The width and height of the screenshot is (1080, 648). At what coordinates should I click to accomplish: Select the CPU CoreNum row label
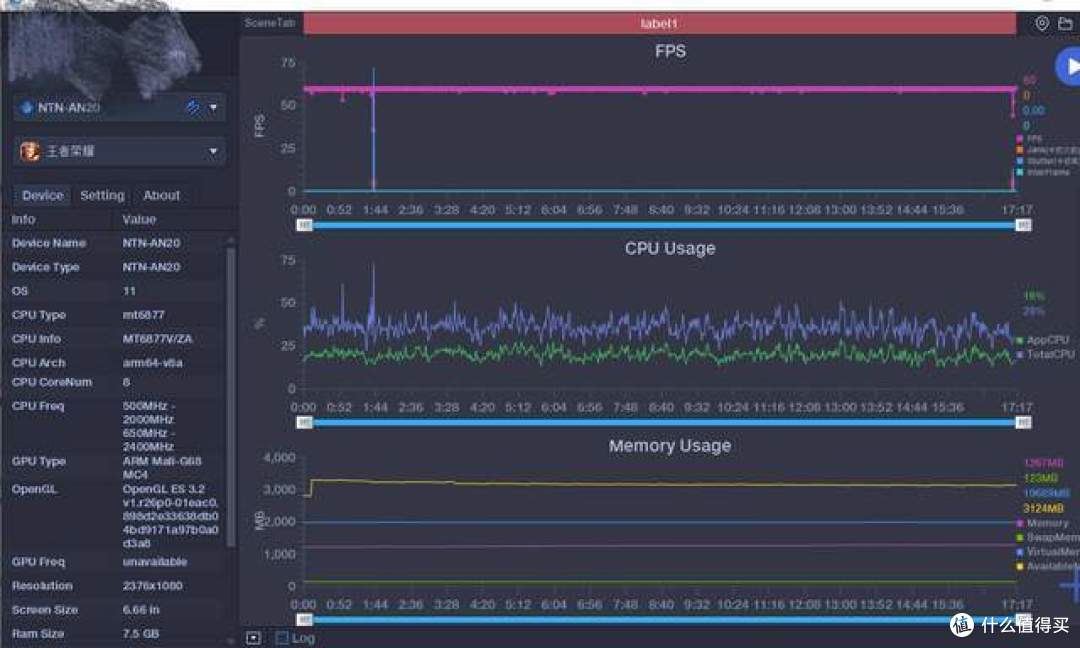[52, 382]
